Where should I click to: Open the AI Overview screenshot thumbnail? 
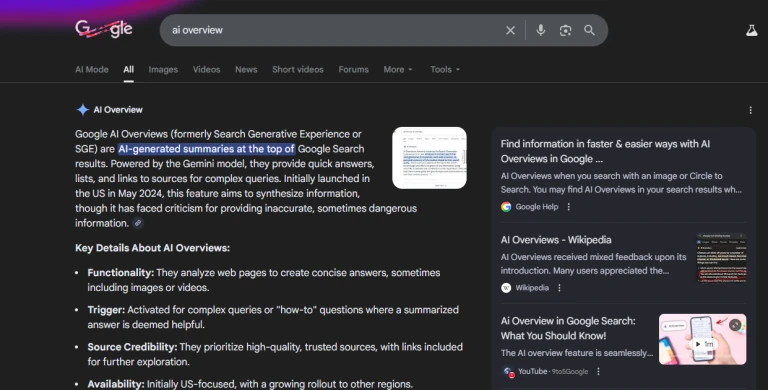point(430,158)
